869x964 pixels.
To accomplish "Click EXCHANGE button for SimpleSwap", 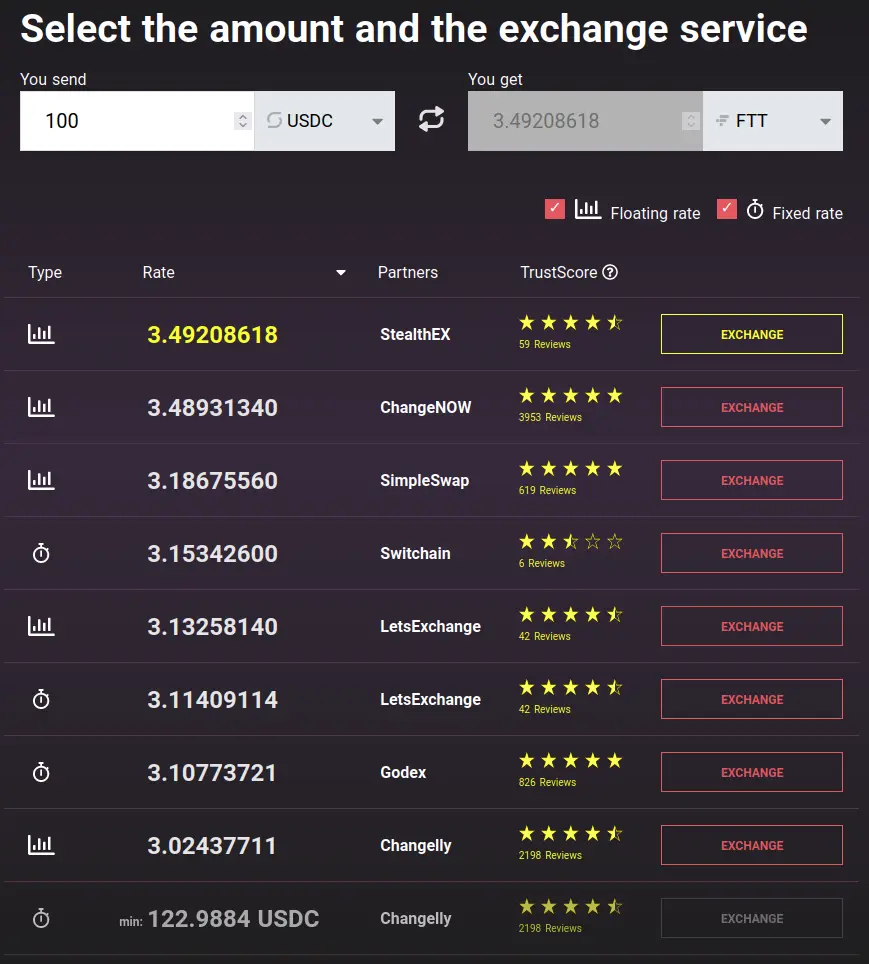I will pyautogui.click(x=752, y=480).
